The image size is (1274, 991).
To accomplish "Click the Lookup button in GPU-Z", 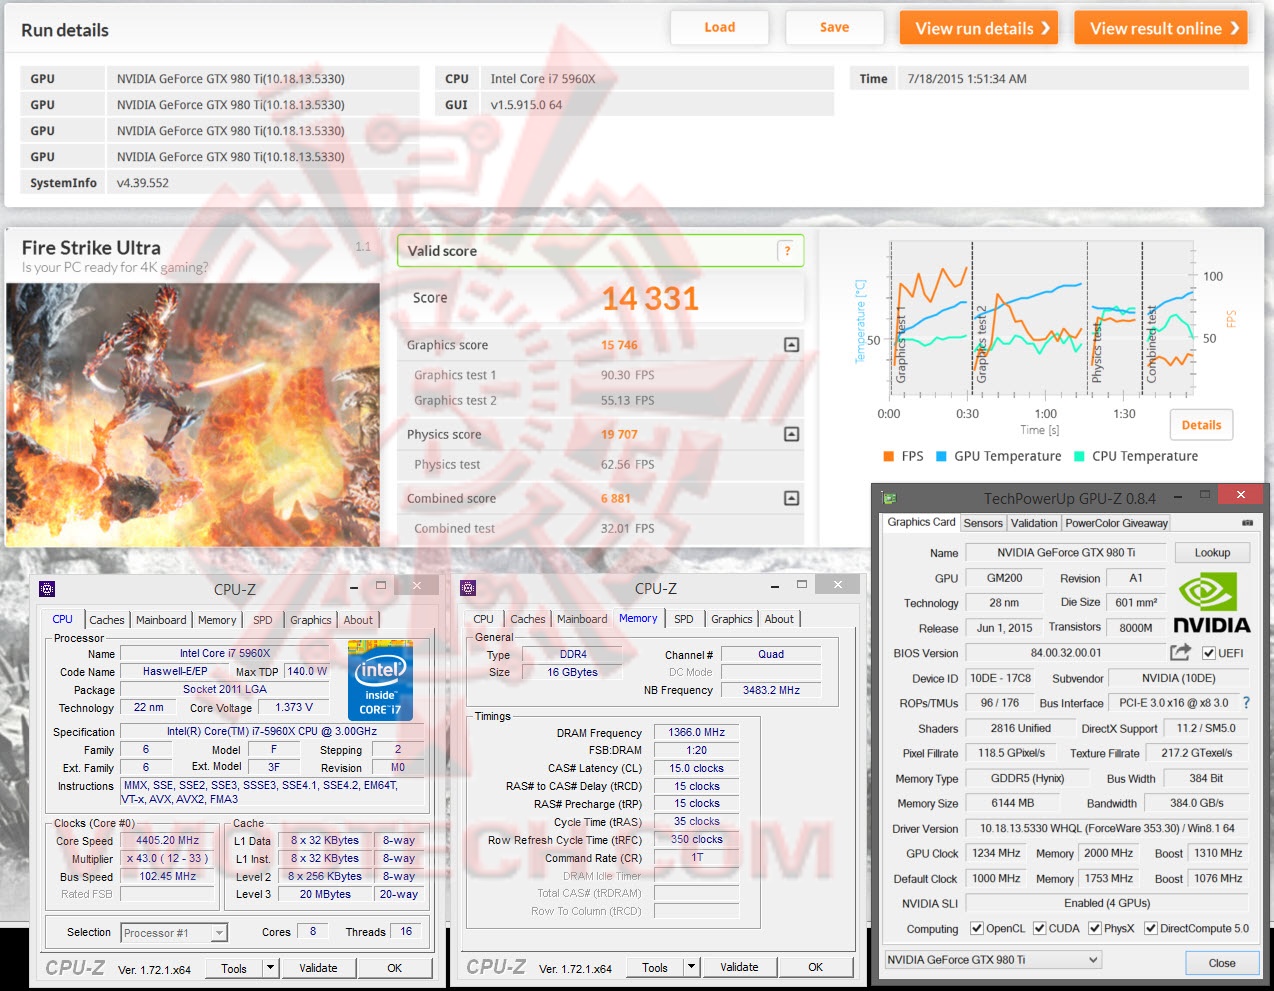I will coord(1212,553).
